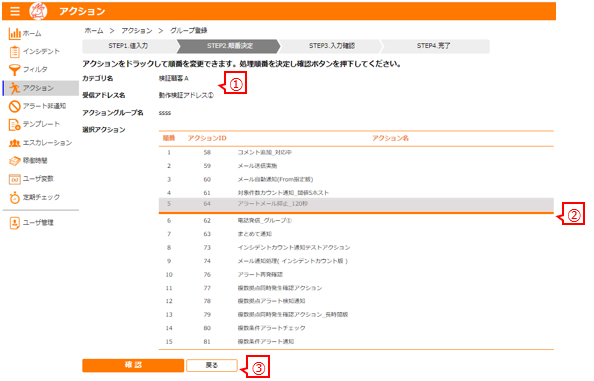Select the STEP1.値入力 step
Image resolution: width=594 pixels, height=381 pixels.
(x=129, y=46)
